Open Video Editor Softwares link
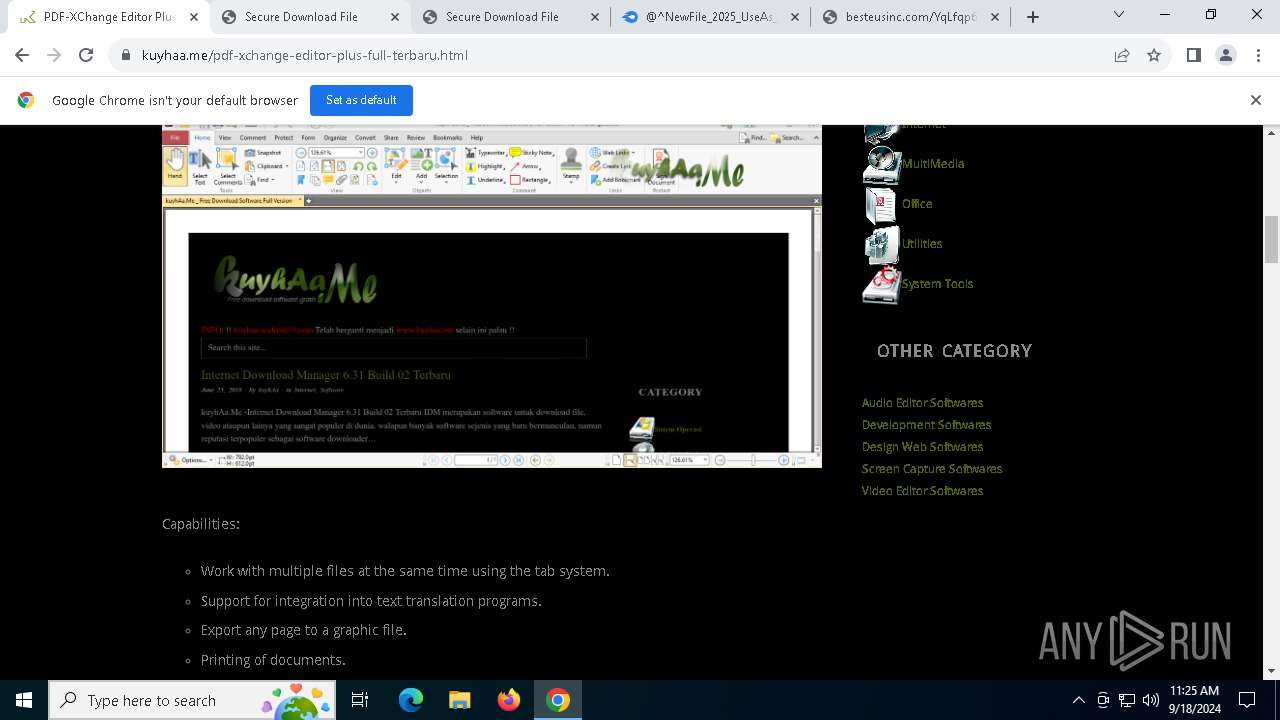The image size is (1280, 720). pos(922,491)
